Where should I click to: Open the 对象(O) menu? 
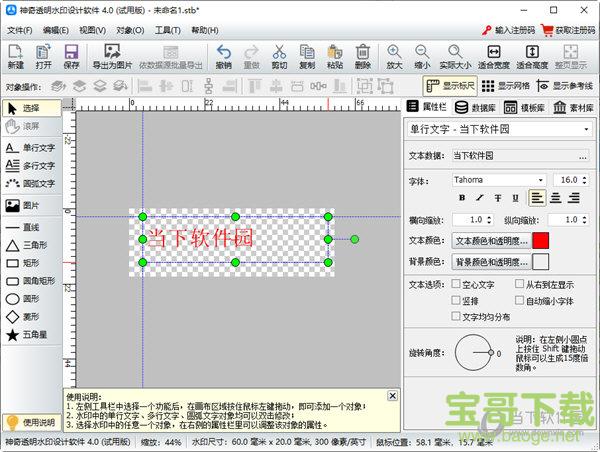130,30
